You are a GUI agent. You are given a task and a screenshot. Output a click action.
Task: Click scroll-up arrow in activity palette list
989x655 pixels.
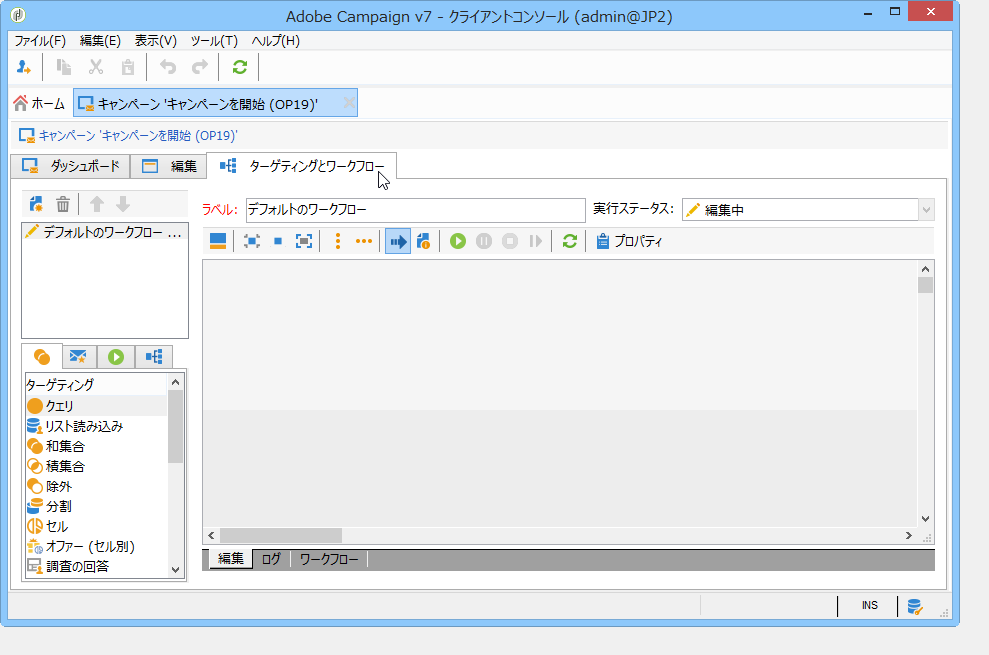coord(175,382)
